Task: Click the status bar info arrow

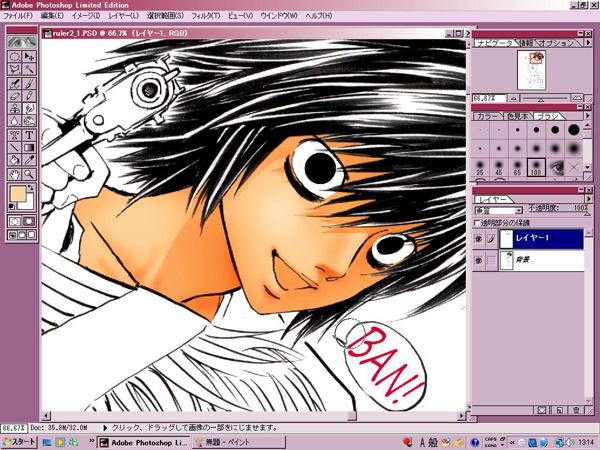Action: click(x=106, y=427)
